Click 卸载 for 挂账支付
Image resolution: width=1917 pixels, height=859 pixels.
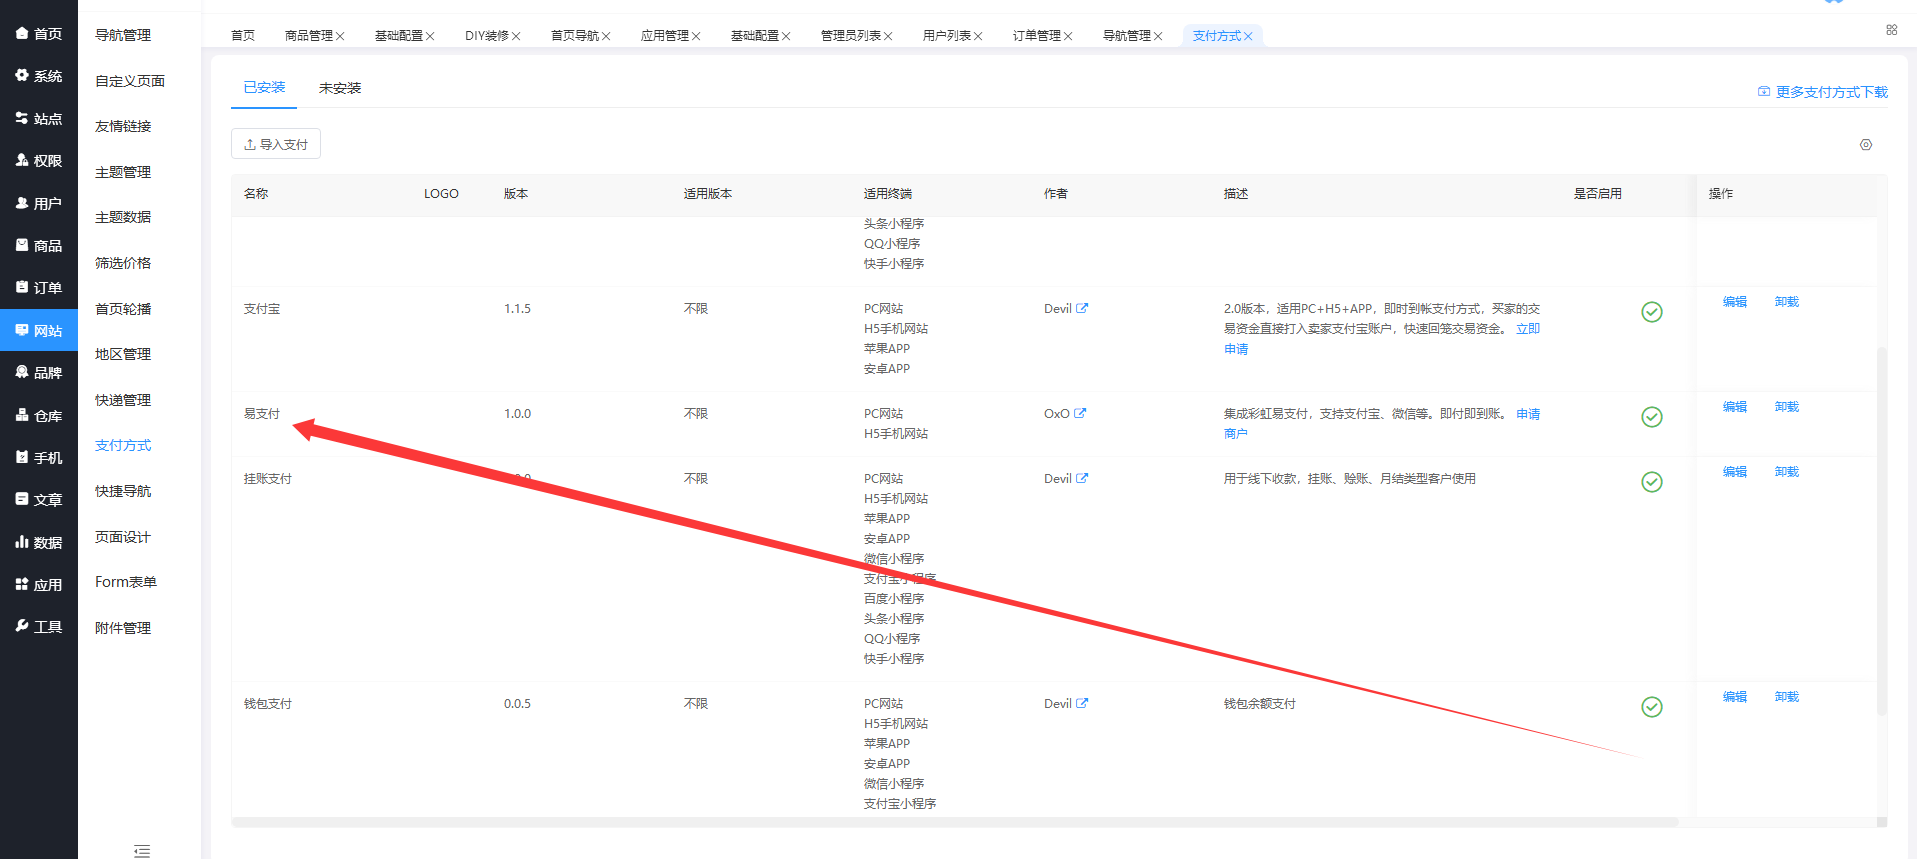click(1787, 472)
